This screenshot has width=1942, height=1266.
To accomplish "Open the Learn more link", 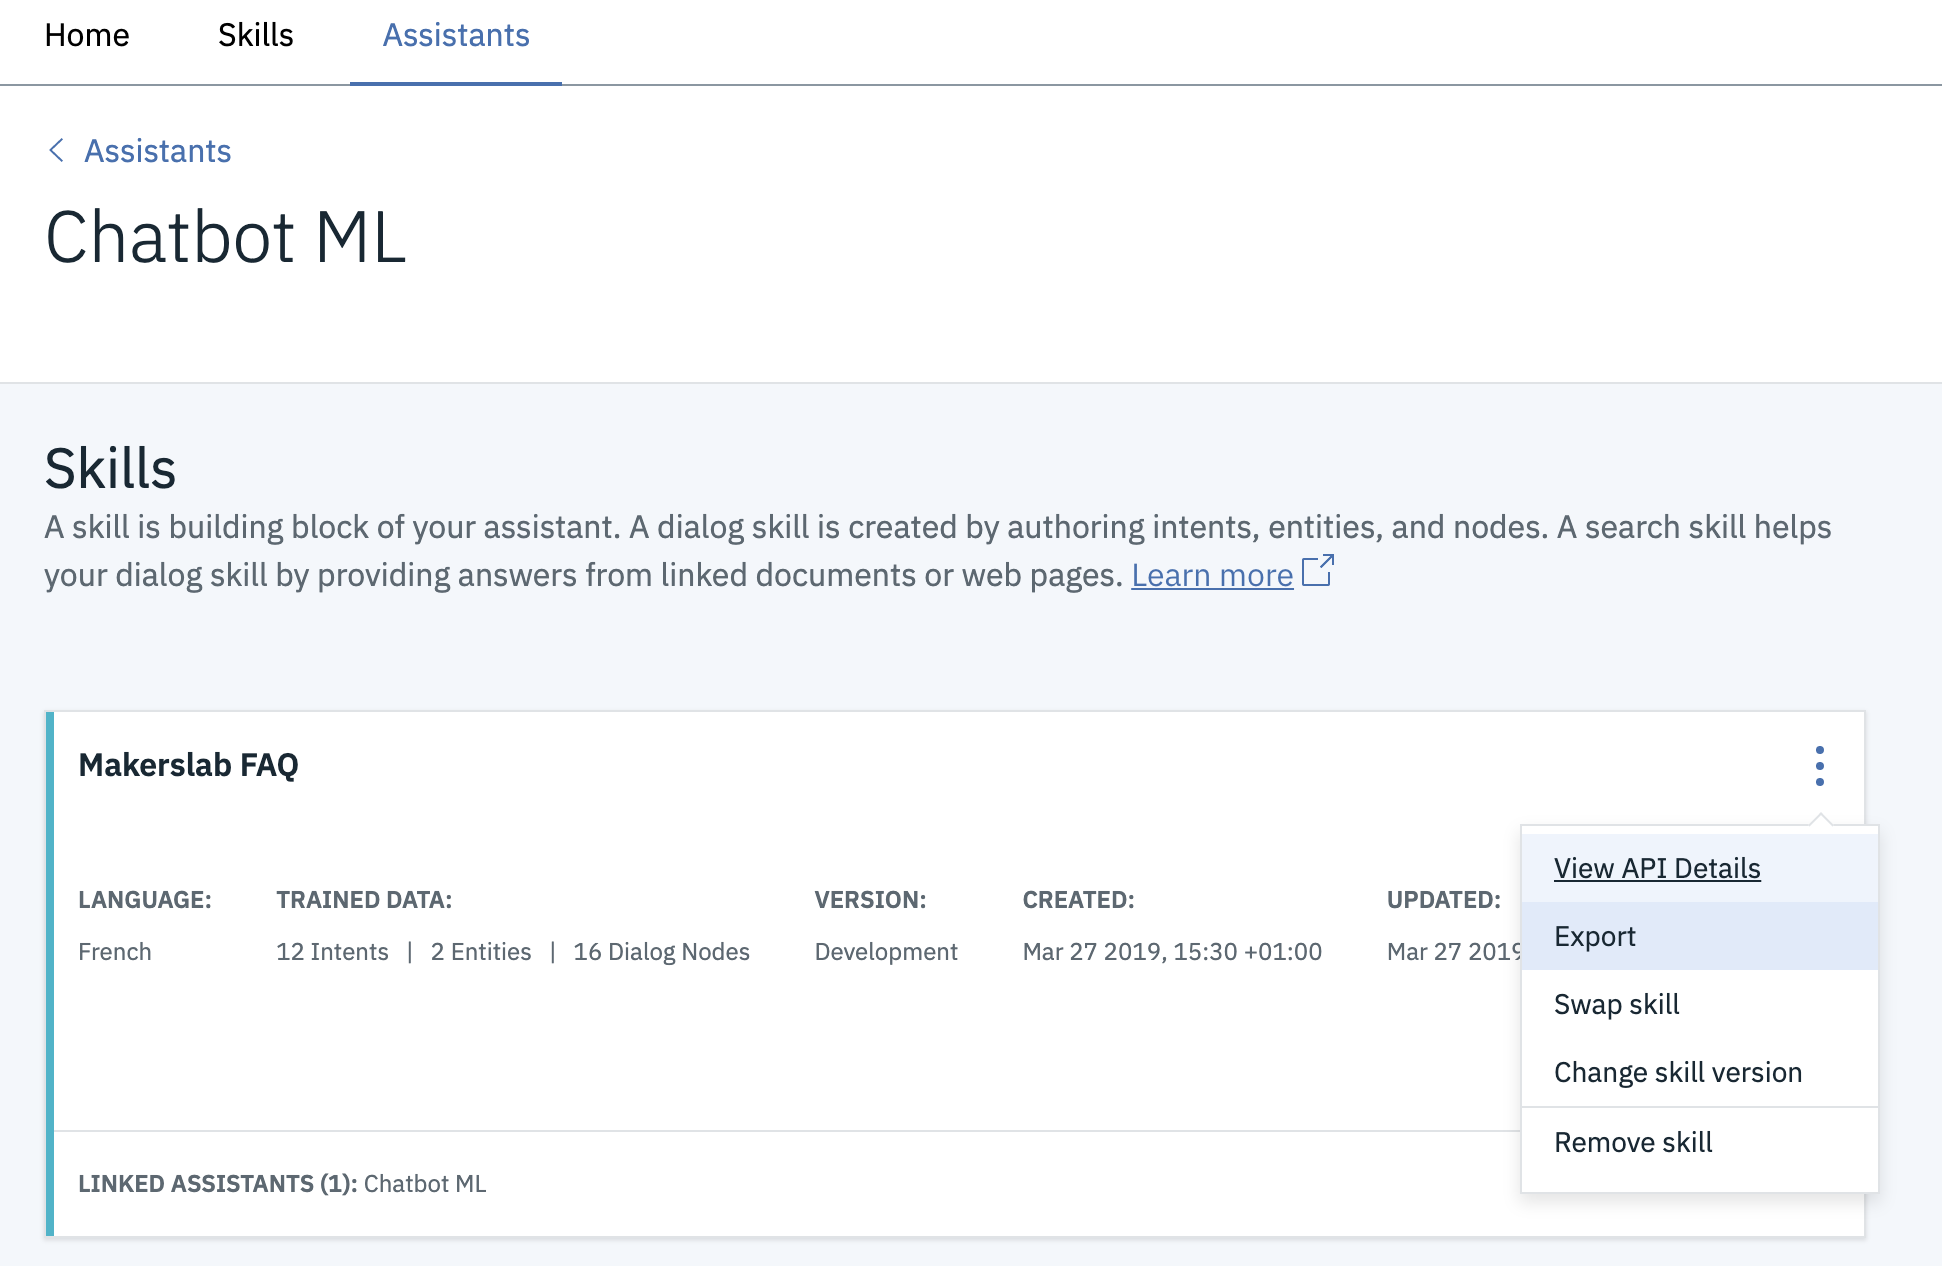I will point(1211,575).
